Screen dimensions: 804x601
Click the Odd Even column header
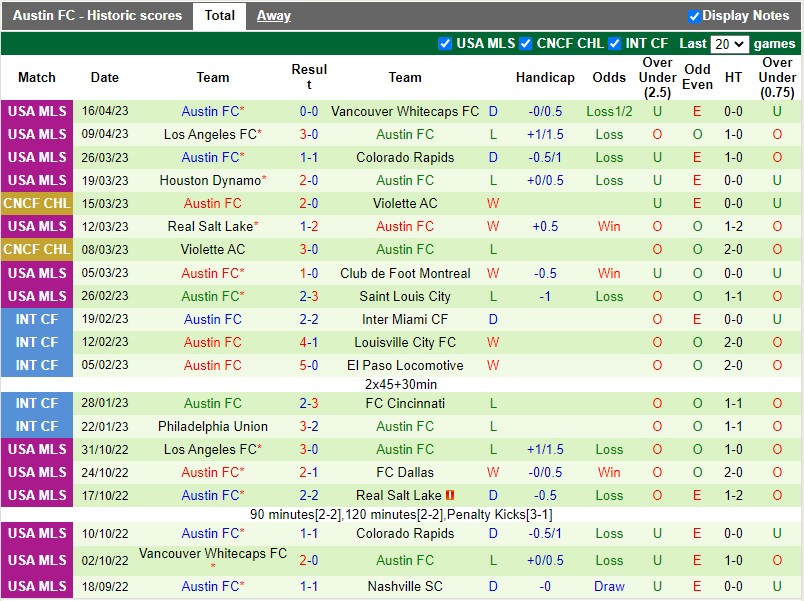point(697,77)
